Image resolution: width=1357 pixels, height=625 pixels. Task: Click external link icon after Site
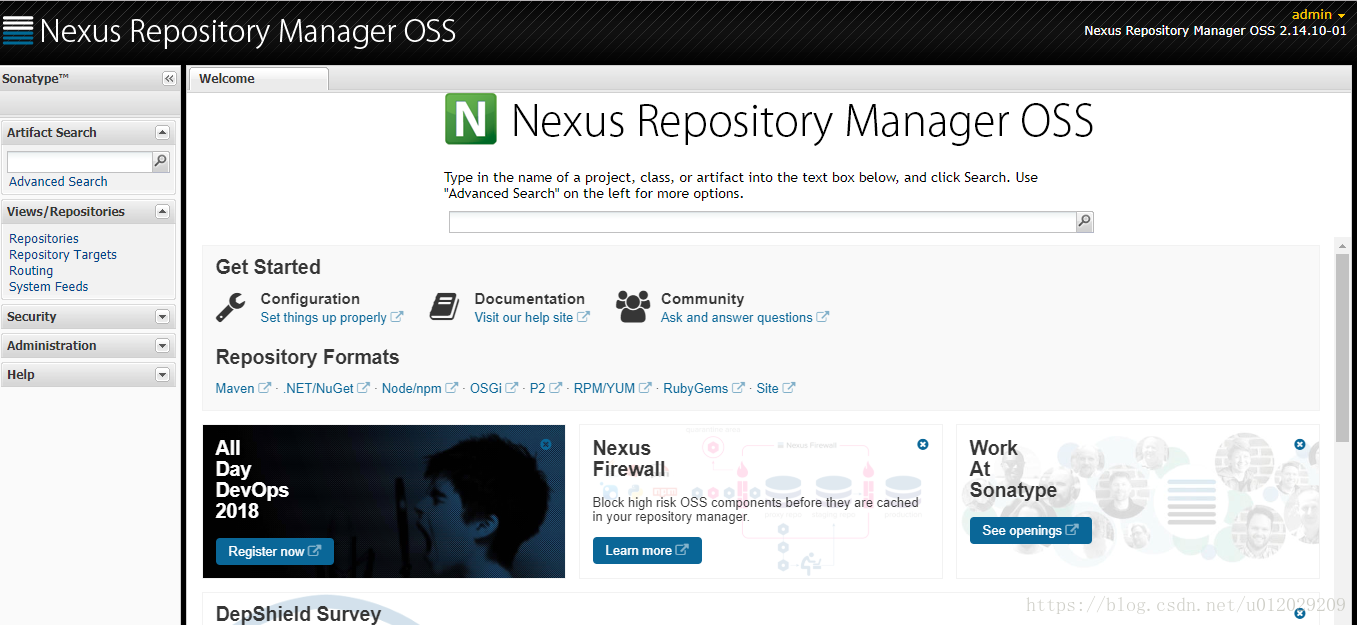coord(789,388)
